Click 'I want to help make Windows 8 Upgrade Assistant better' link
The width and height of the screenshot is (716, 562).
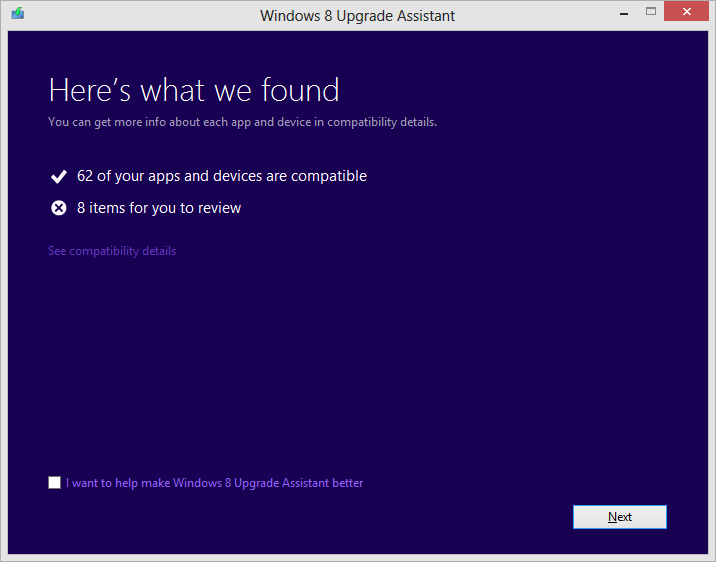tap(214, 483)
